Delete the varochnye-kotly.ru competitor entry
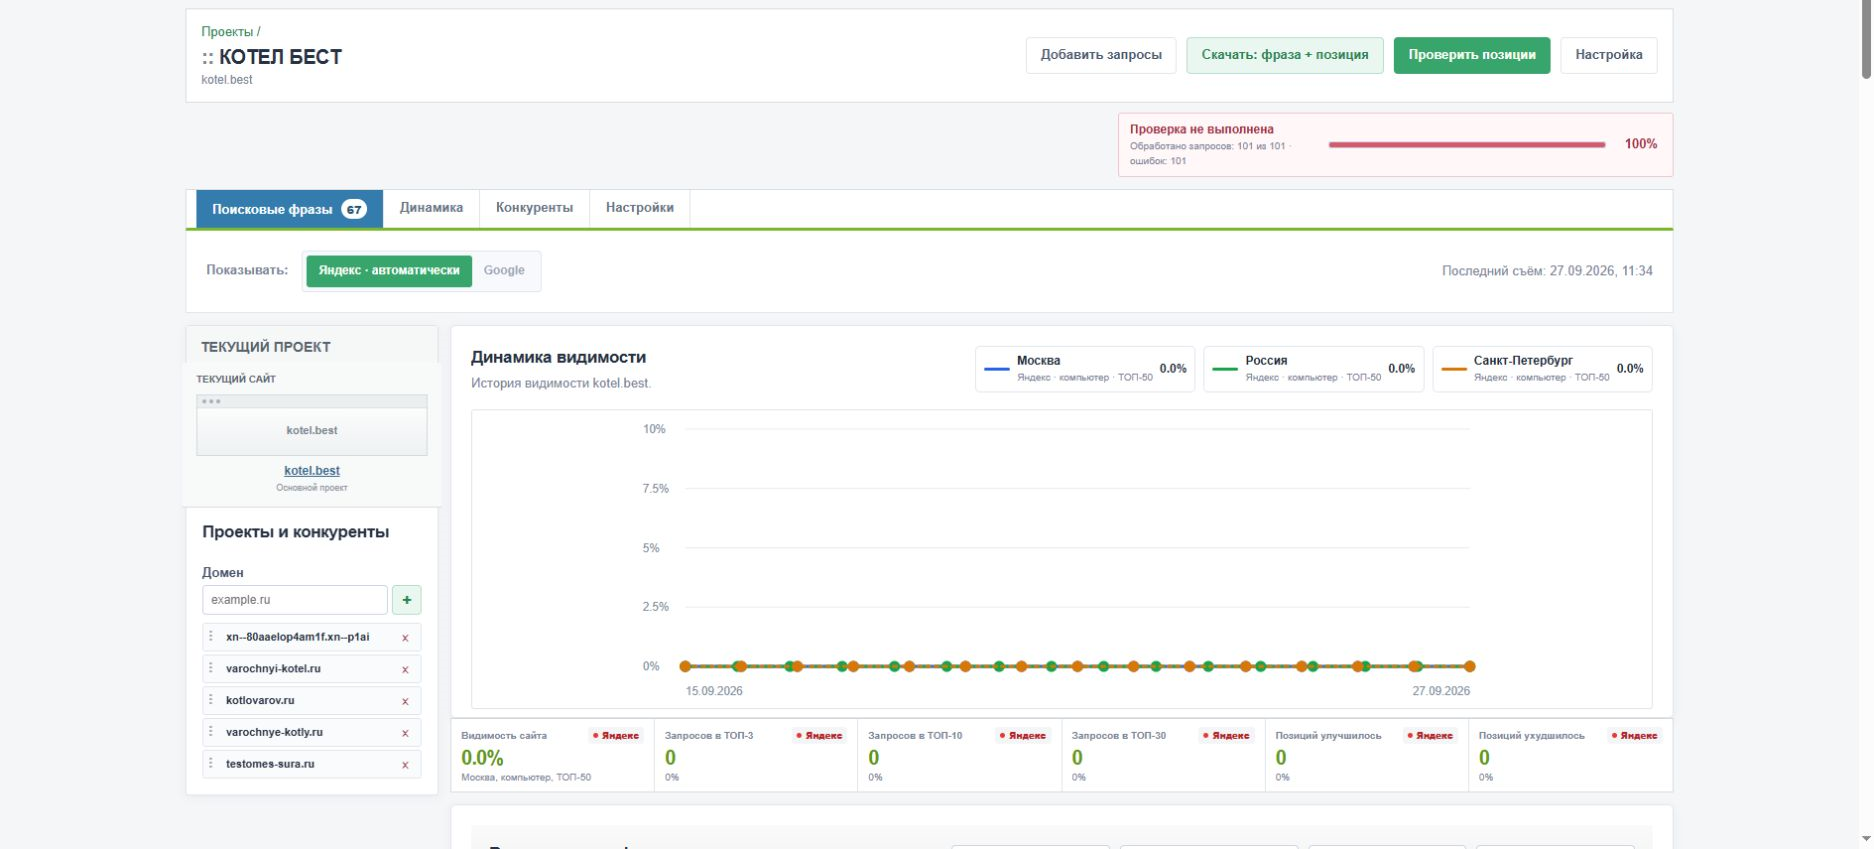Screen dimensions: 1874x849 [x=405, y=733]
